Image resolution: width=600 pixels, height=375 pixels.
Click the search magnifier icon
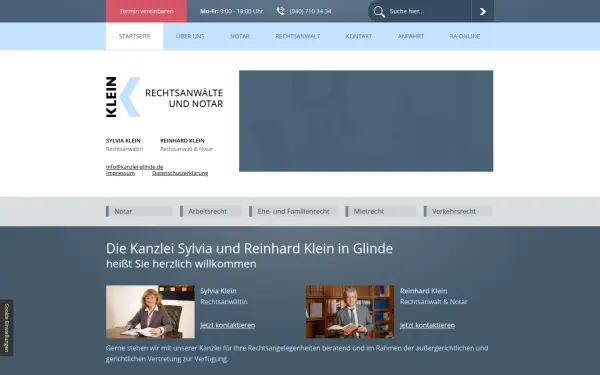click(x=379, y=11)
